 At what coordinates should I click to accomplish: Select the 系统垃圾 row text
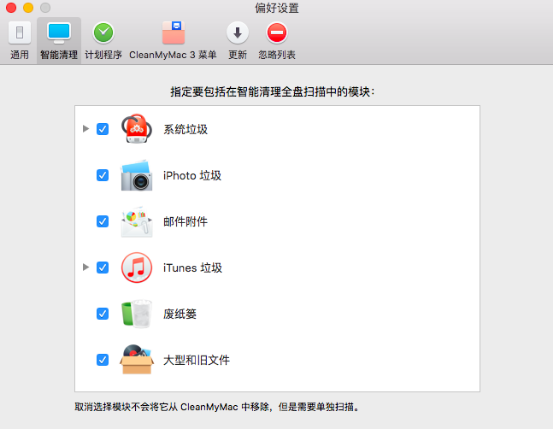[x=185, y=129]
